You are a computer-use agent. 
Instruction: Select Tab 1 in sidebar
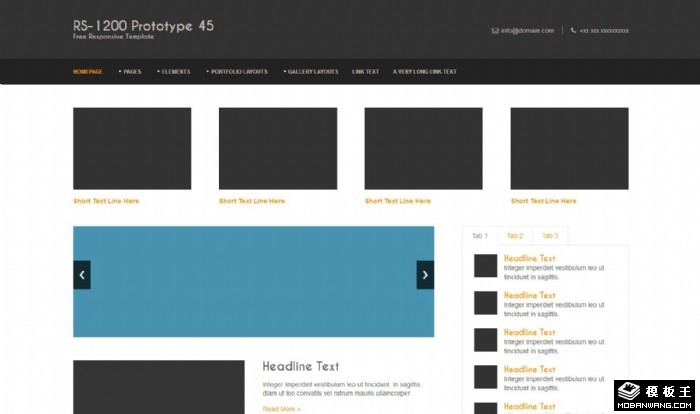[x=479, y=236]
